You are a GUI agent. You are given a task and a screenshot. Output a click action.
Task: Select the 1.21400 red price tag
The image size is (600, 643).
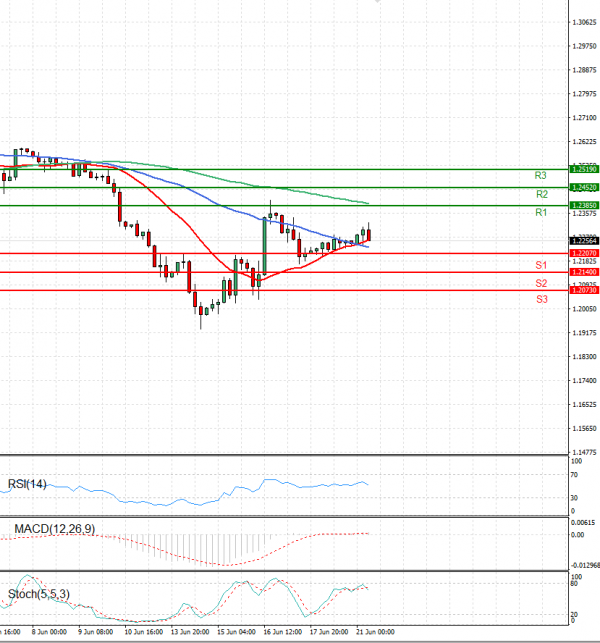coord(584,272)
